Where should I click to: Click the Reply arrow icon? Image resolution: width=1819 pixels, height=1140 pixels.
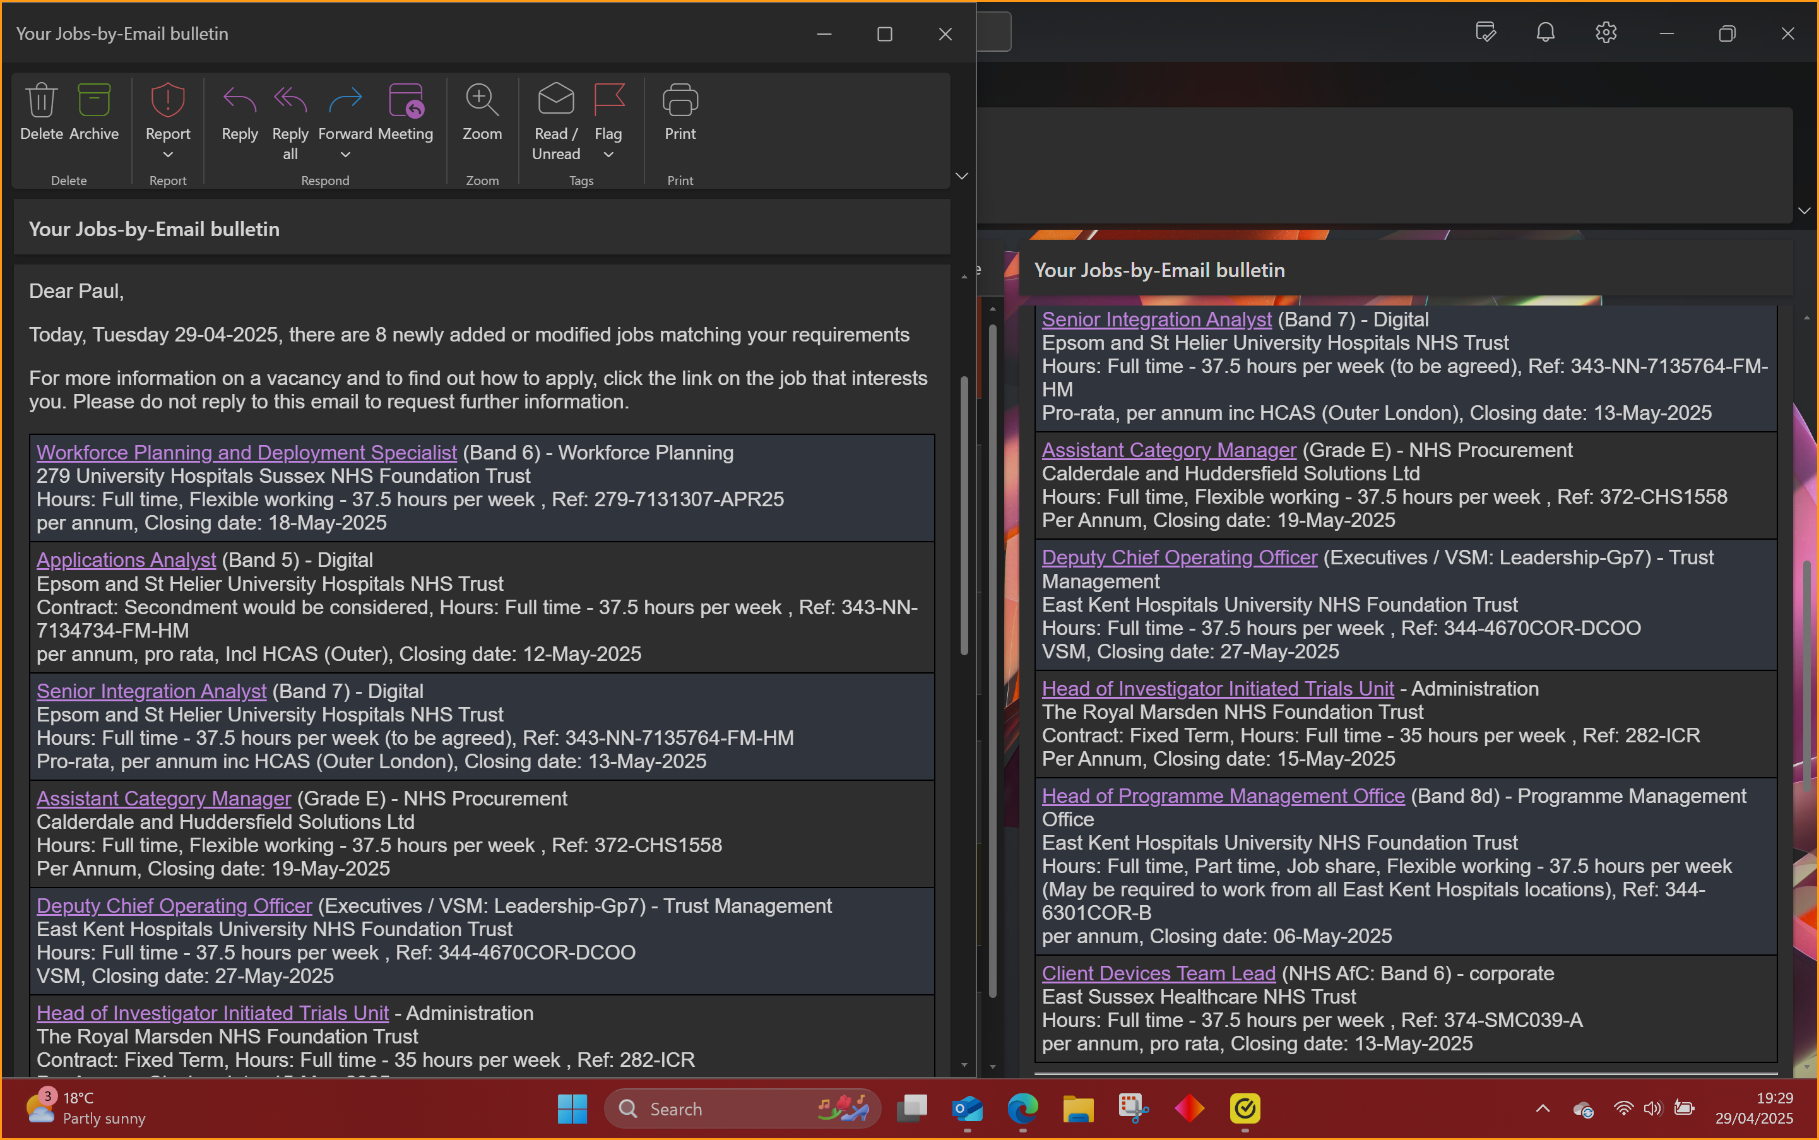coord(239,101)
